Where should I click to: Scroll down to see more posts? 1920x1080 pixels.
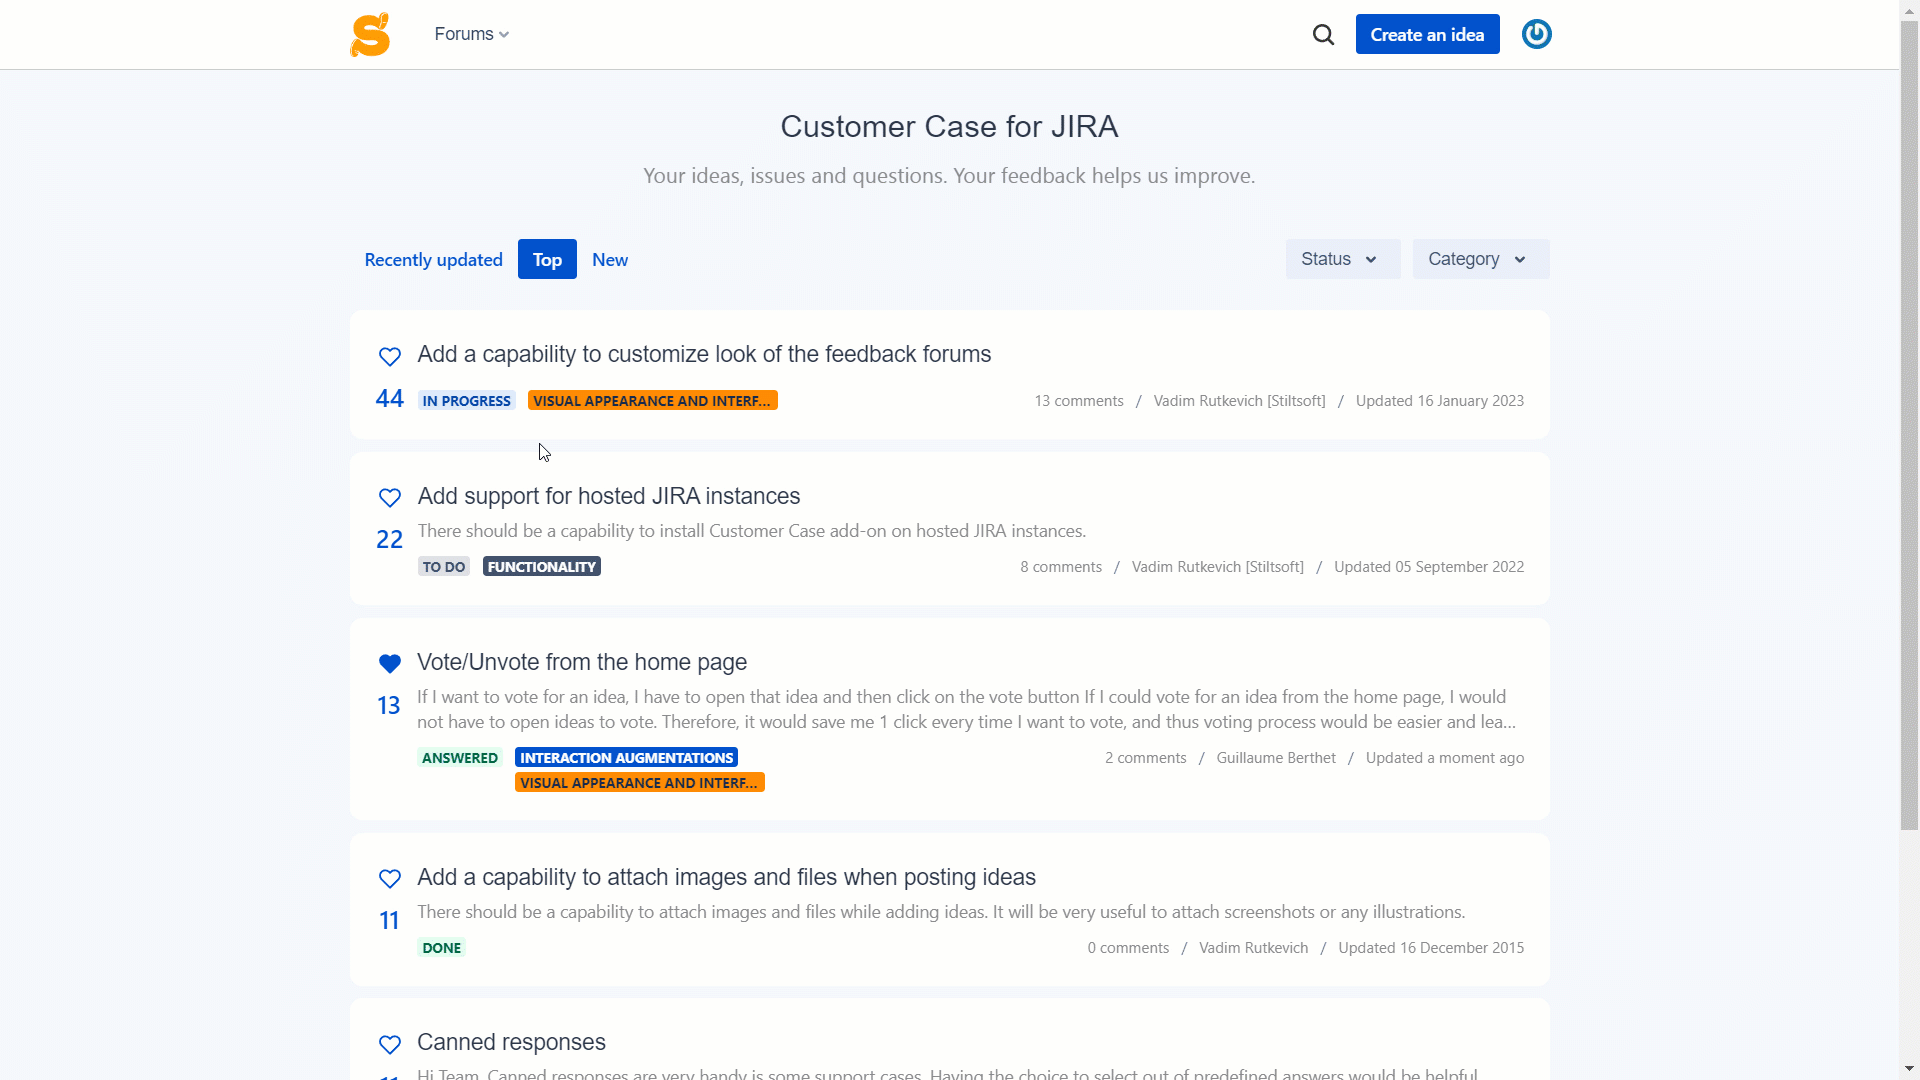click(x=1908, y=1065)
